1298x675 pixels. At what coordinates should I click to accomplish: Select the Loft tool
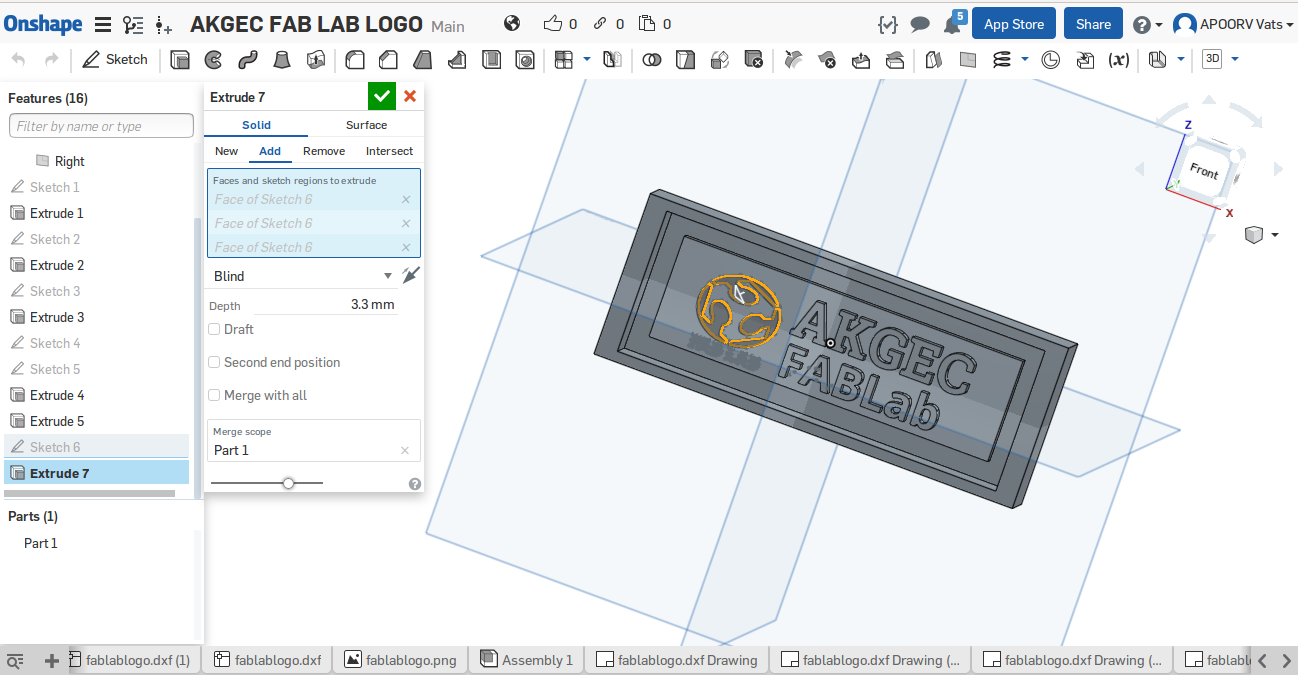[282, 60]
